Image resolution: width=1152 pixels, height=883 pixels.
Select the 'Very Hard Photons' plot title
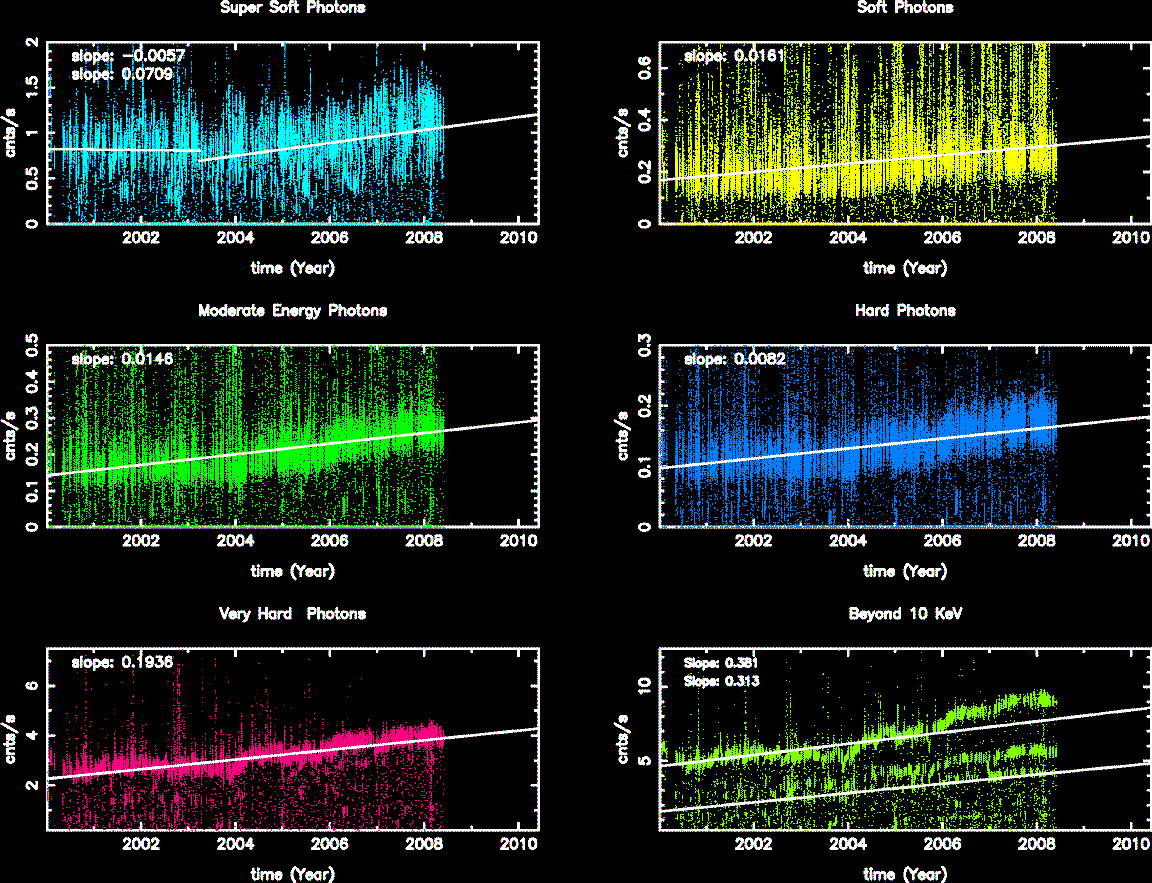click(292, 614)
